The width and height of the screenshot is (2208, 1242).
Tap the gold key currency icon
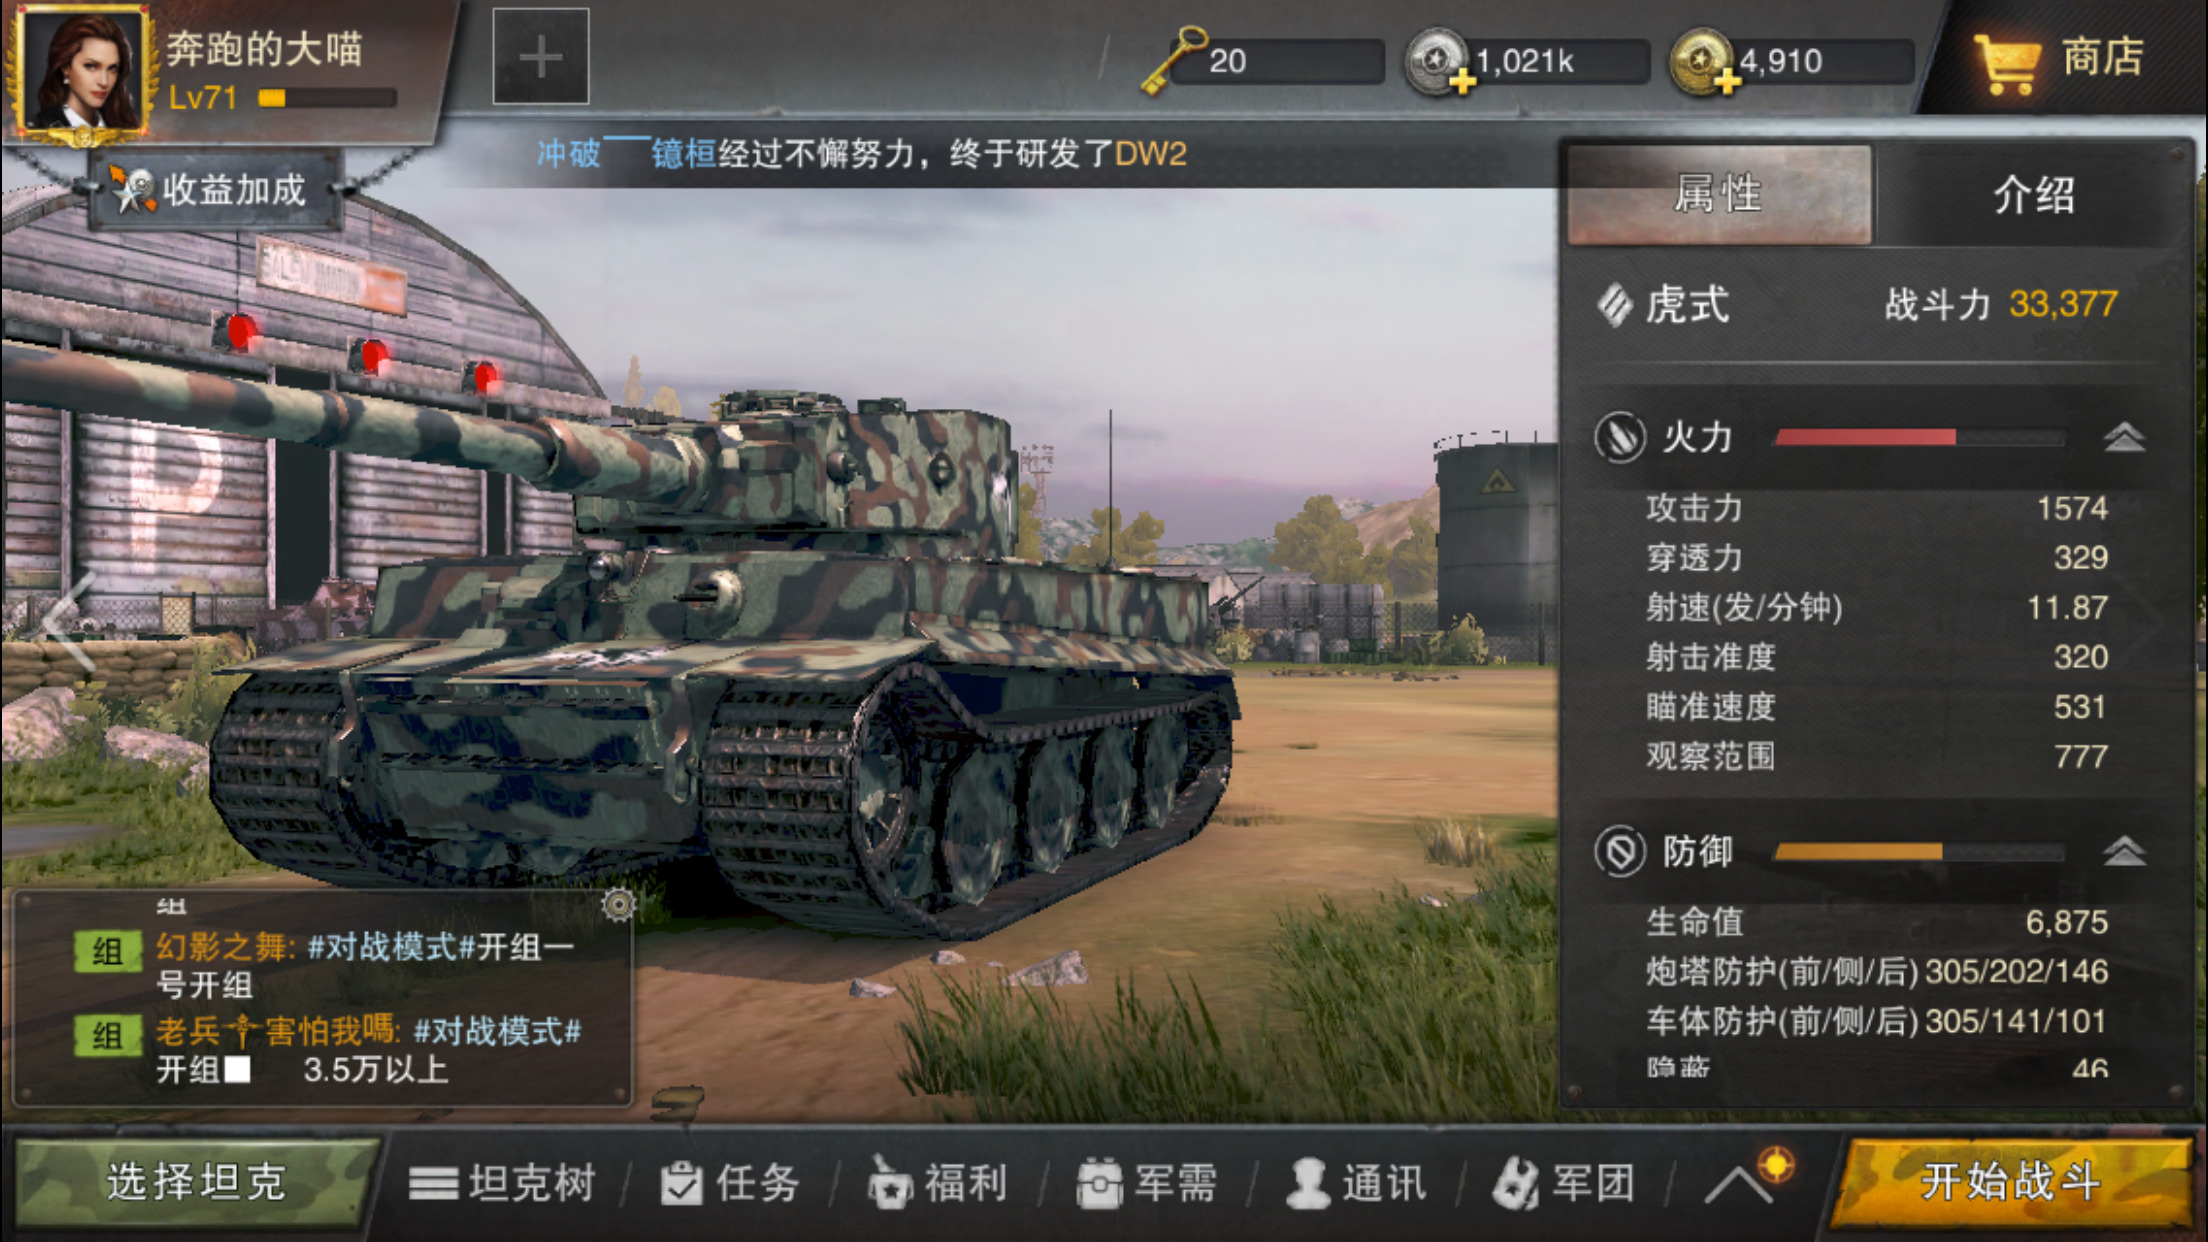pyautogui.click(x=1173, y=61)
